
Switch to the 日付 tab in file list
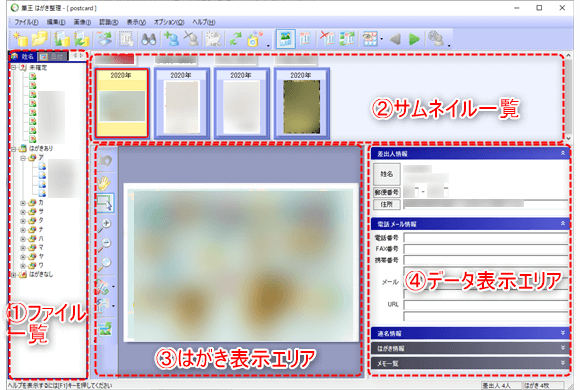pos(53,56)
